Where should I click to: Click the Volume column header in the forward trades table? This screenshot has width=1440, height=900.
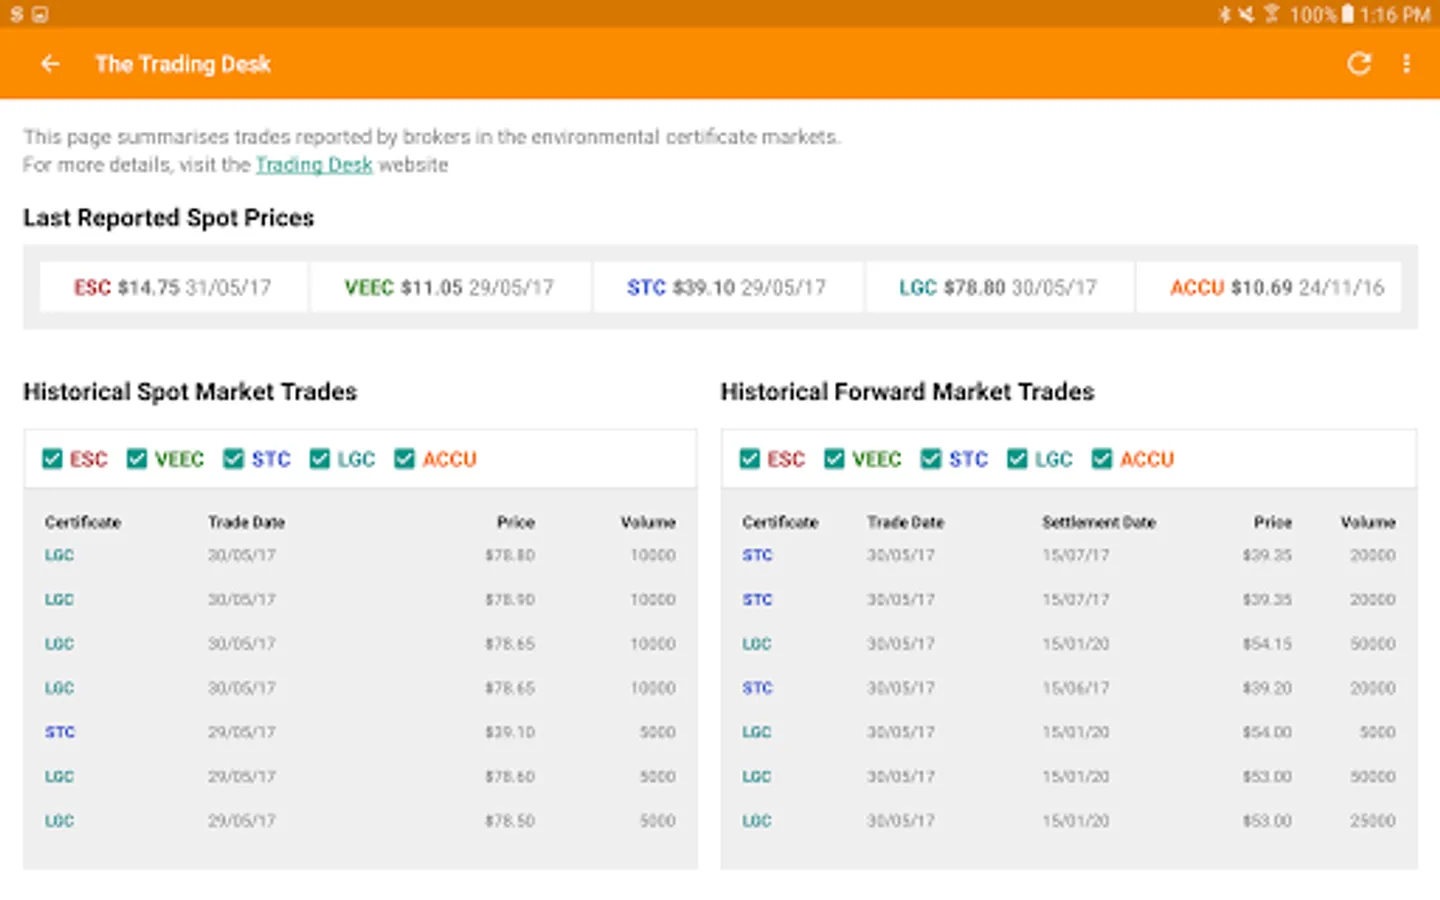coord(1368,522)
